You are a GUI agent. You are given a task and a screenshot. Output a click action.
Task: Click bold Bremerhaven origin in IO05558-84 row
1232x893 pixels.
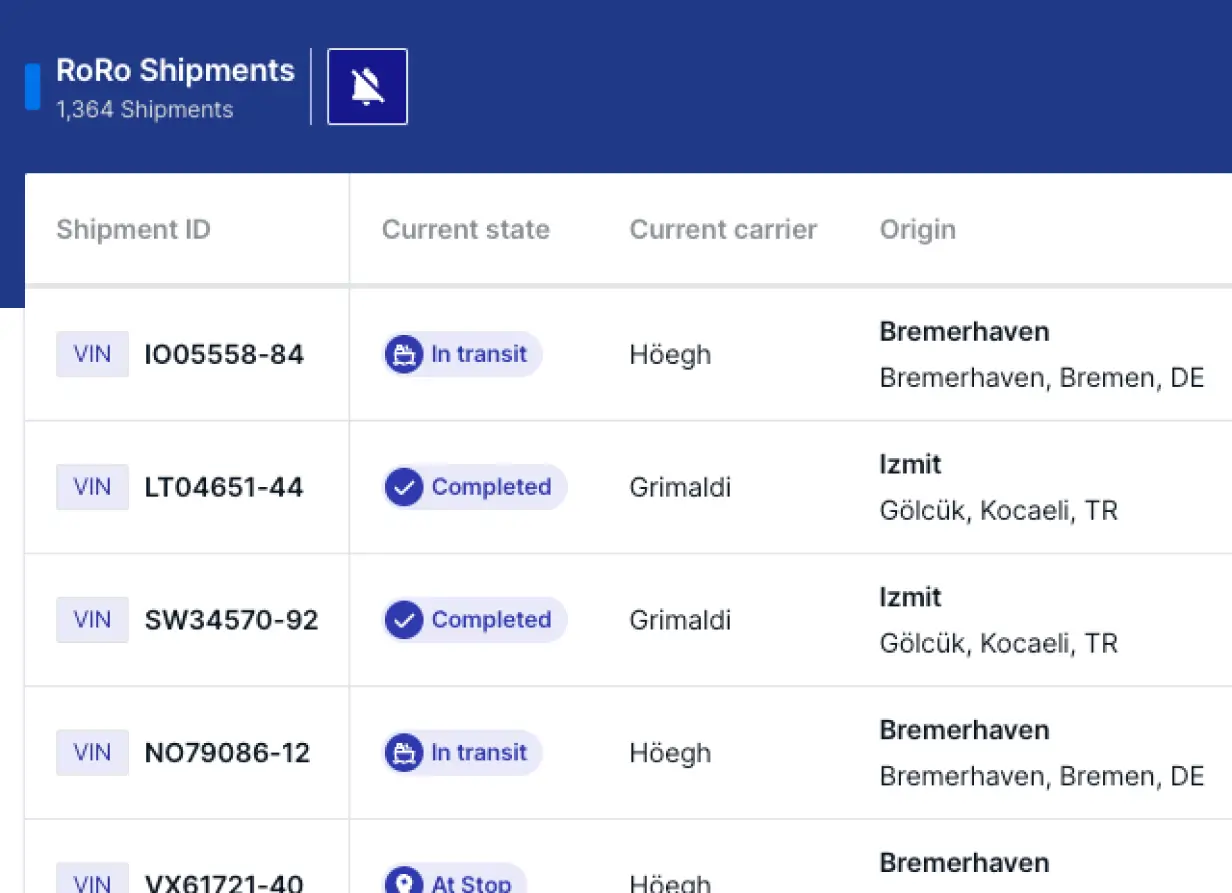coord(965,332)
